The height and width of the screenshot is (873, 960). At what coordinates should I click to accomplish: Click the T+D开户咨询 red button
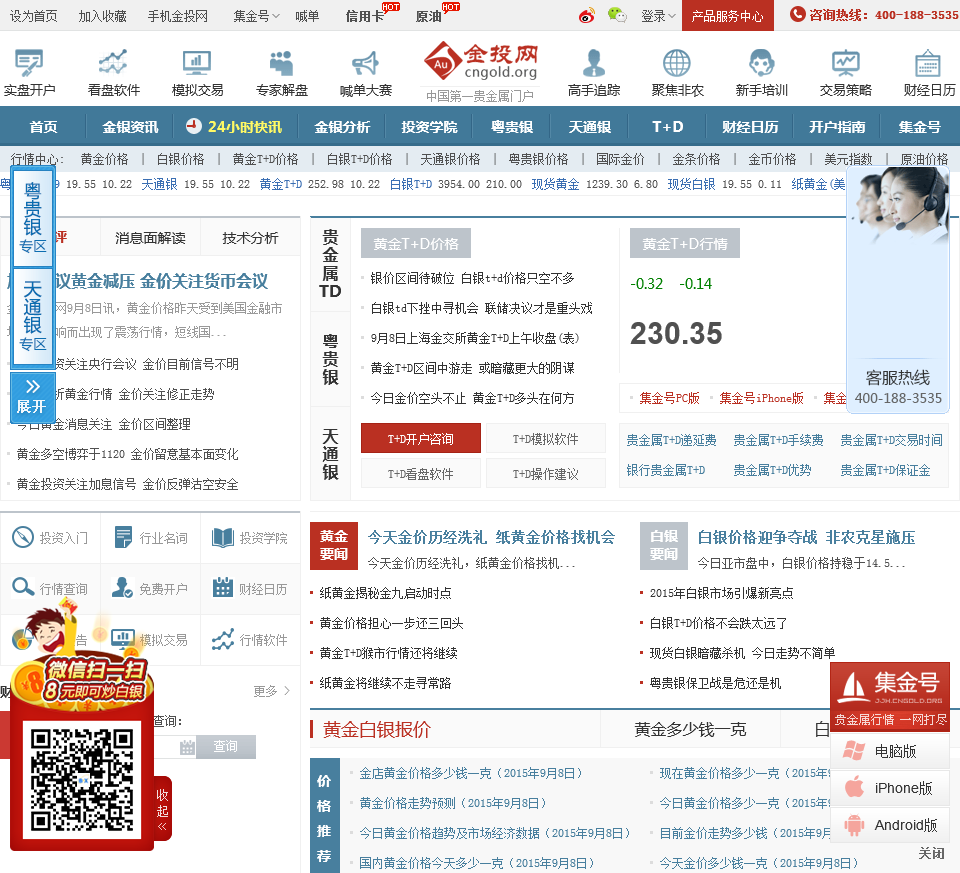(421, 438)
